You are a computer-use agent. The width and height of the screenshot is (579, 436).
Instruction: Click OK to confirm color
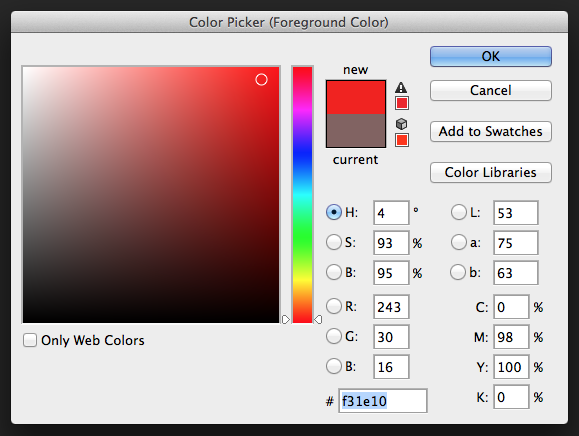[491, 56]
